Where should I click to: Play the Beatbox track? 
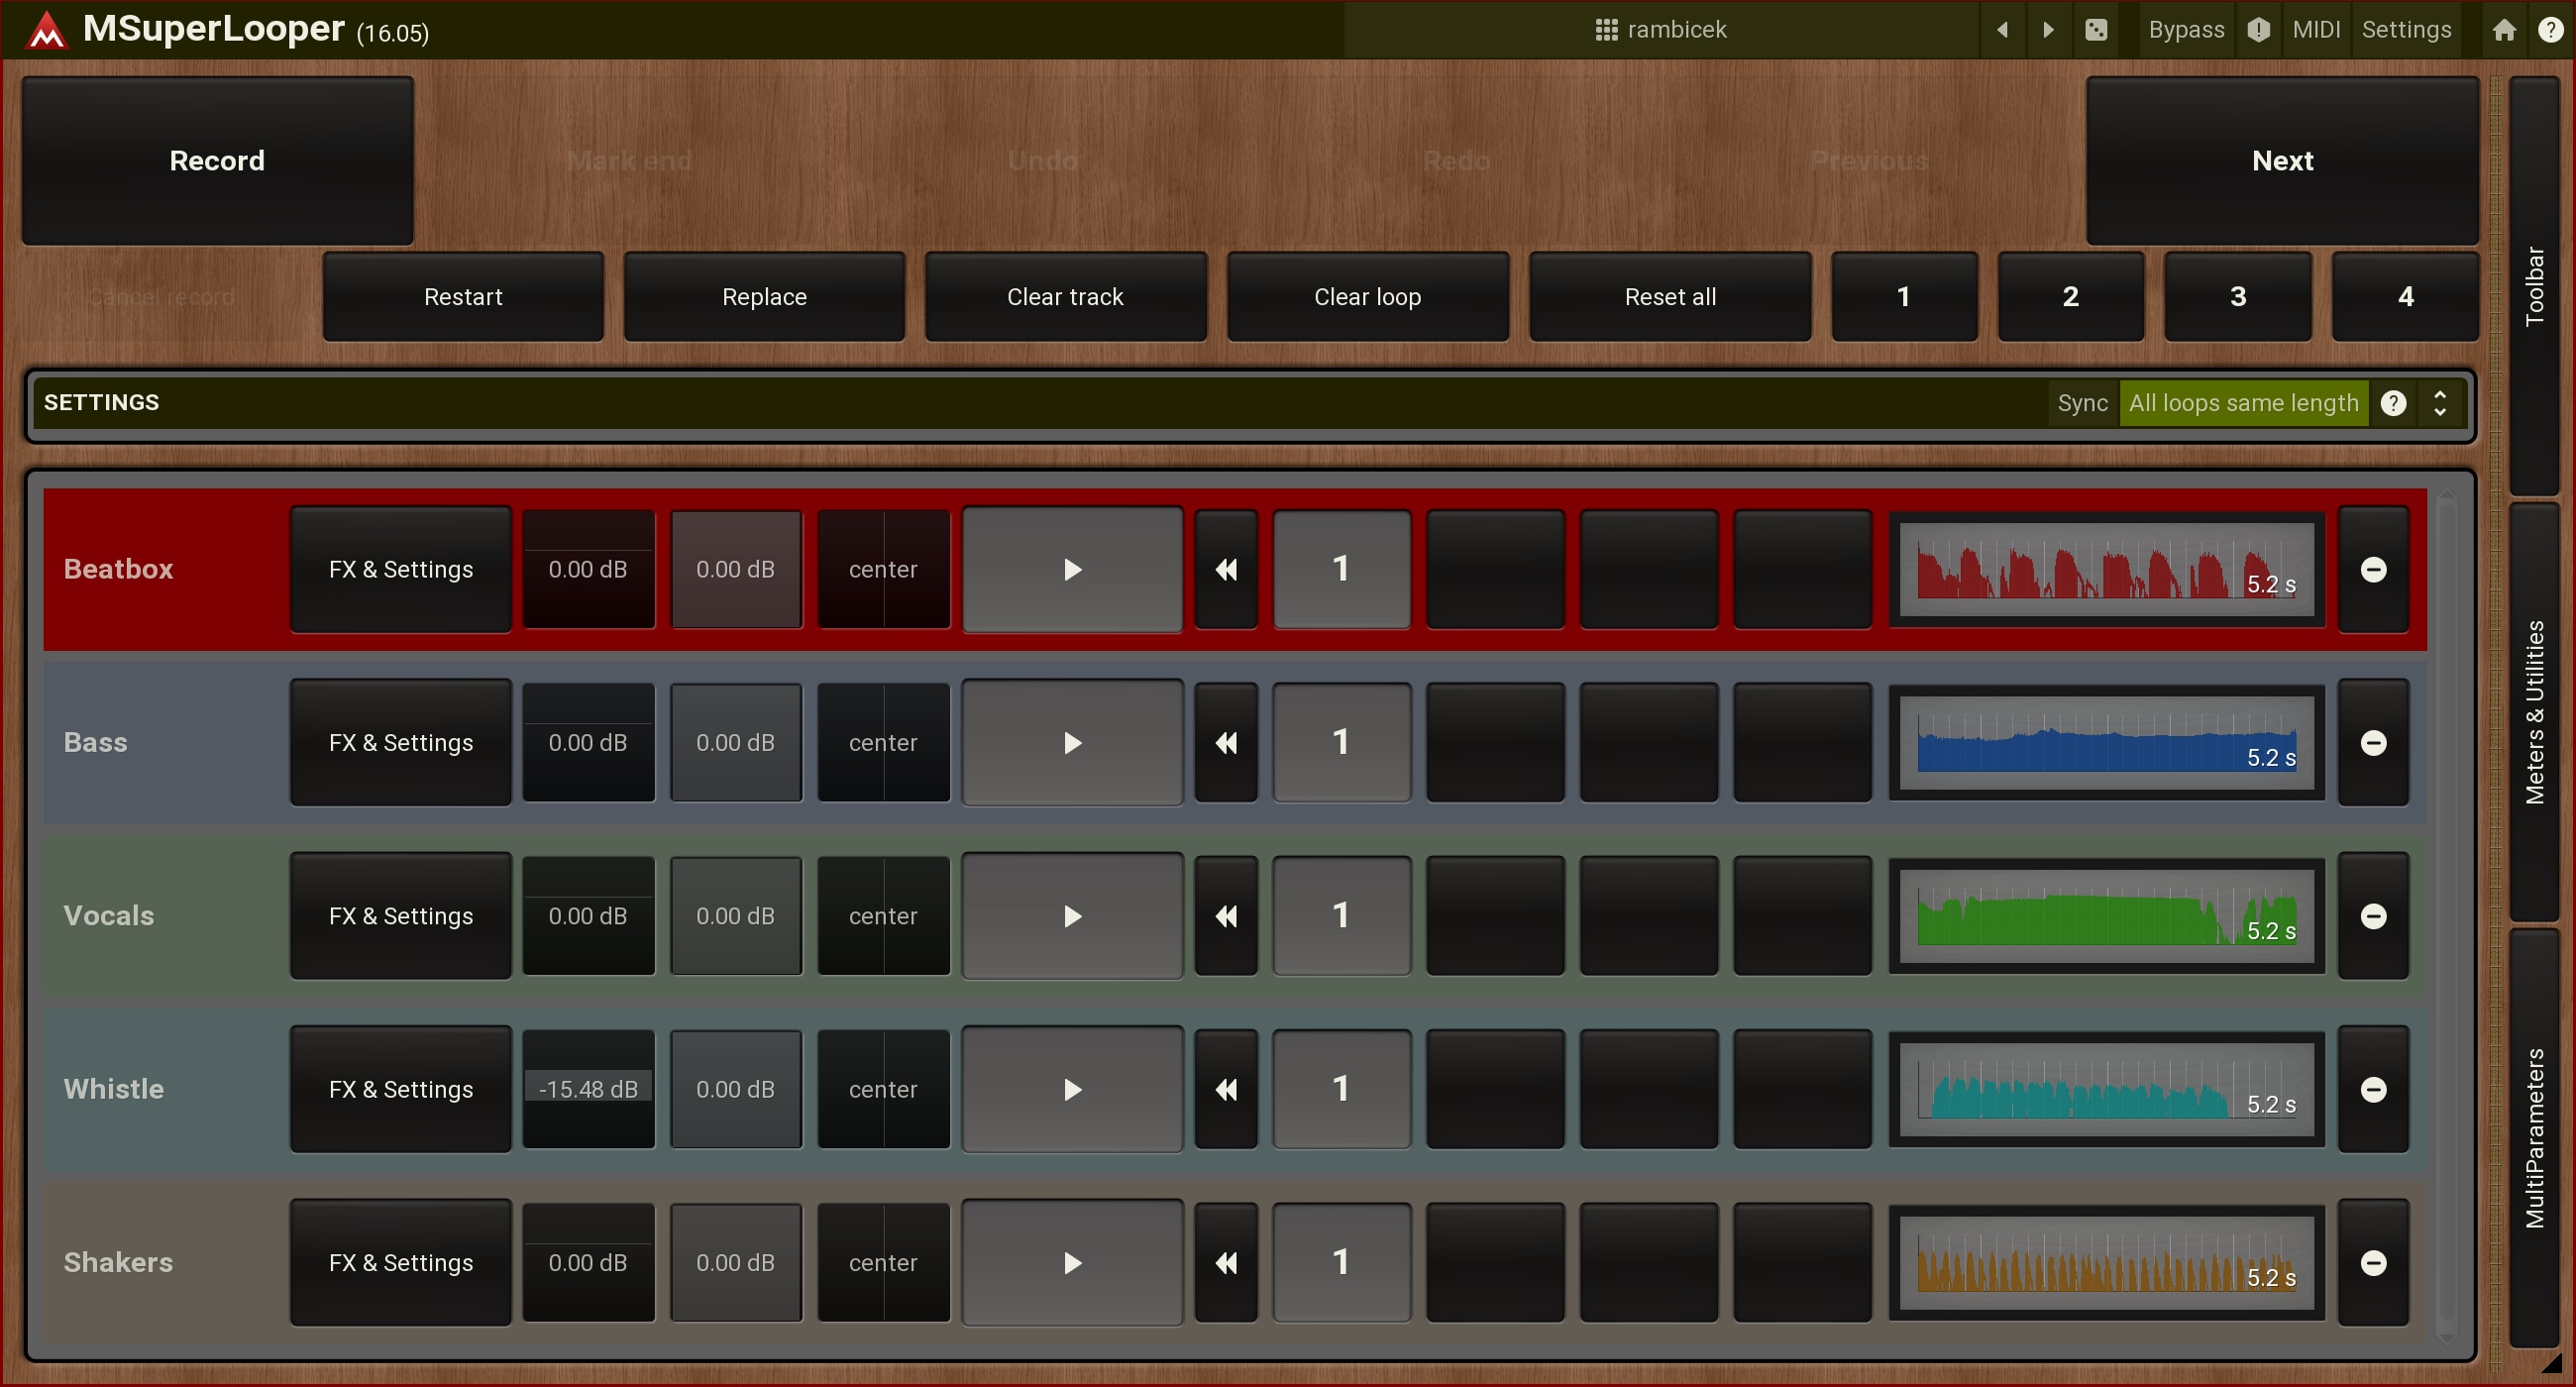[1072, 569]
